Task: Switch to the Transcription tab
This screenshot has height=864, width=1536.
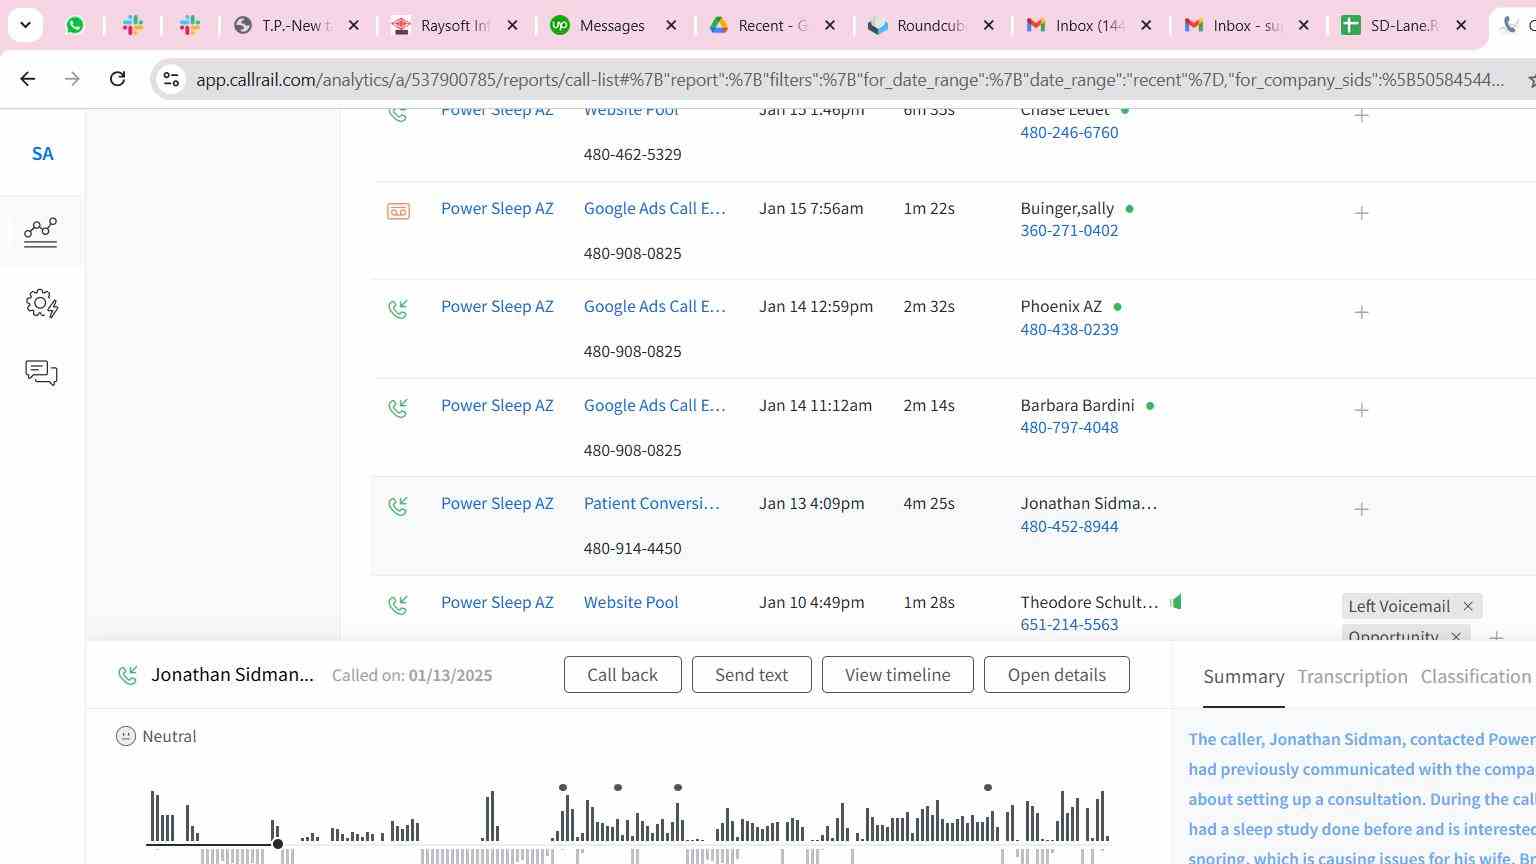Action: (1352, 677)
